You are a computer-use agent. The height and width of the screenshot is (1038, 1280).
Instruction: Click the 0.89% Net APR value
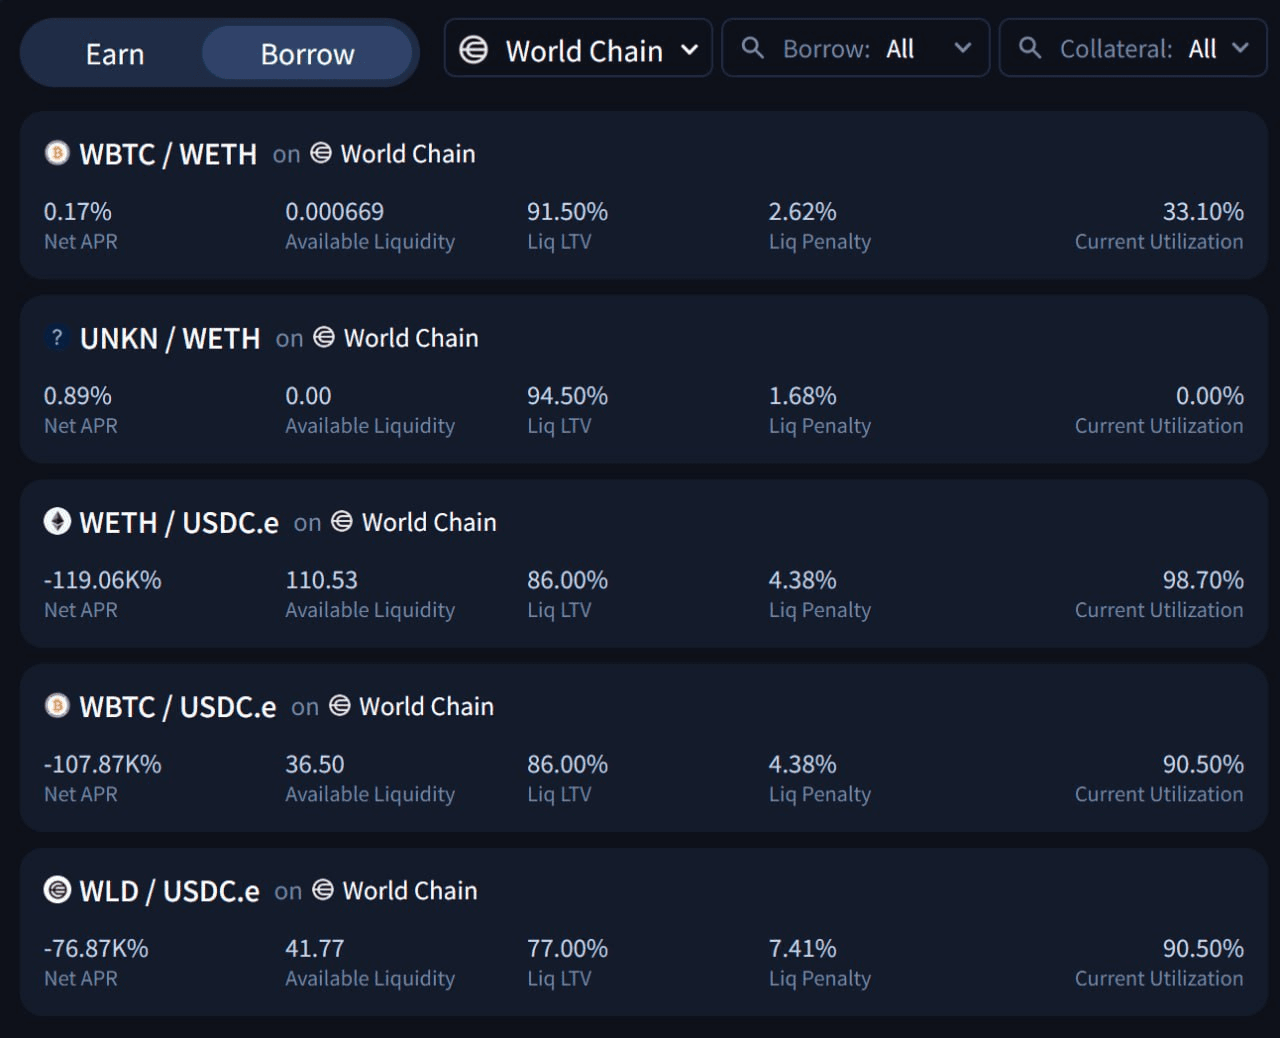(x=78, y=396)
